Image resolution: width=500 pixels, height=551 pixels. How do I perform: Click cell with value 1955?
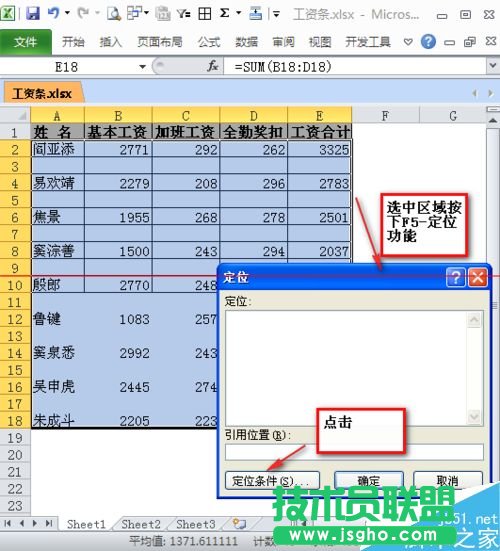pos(118,217)
